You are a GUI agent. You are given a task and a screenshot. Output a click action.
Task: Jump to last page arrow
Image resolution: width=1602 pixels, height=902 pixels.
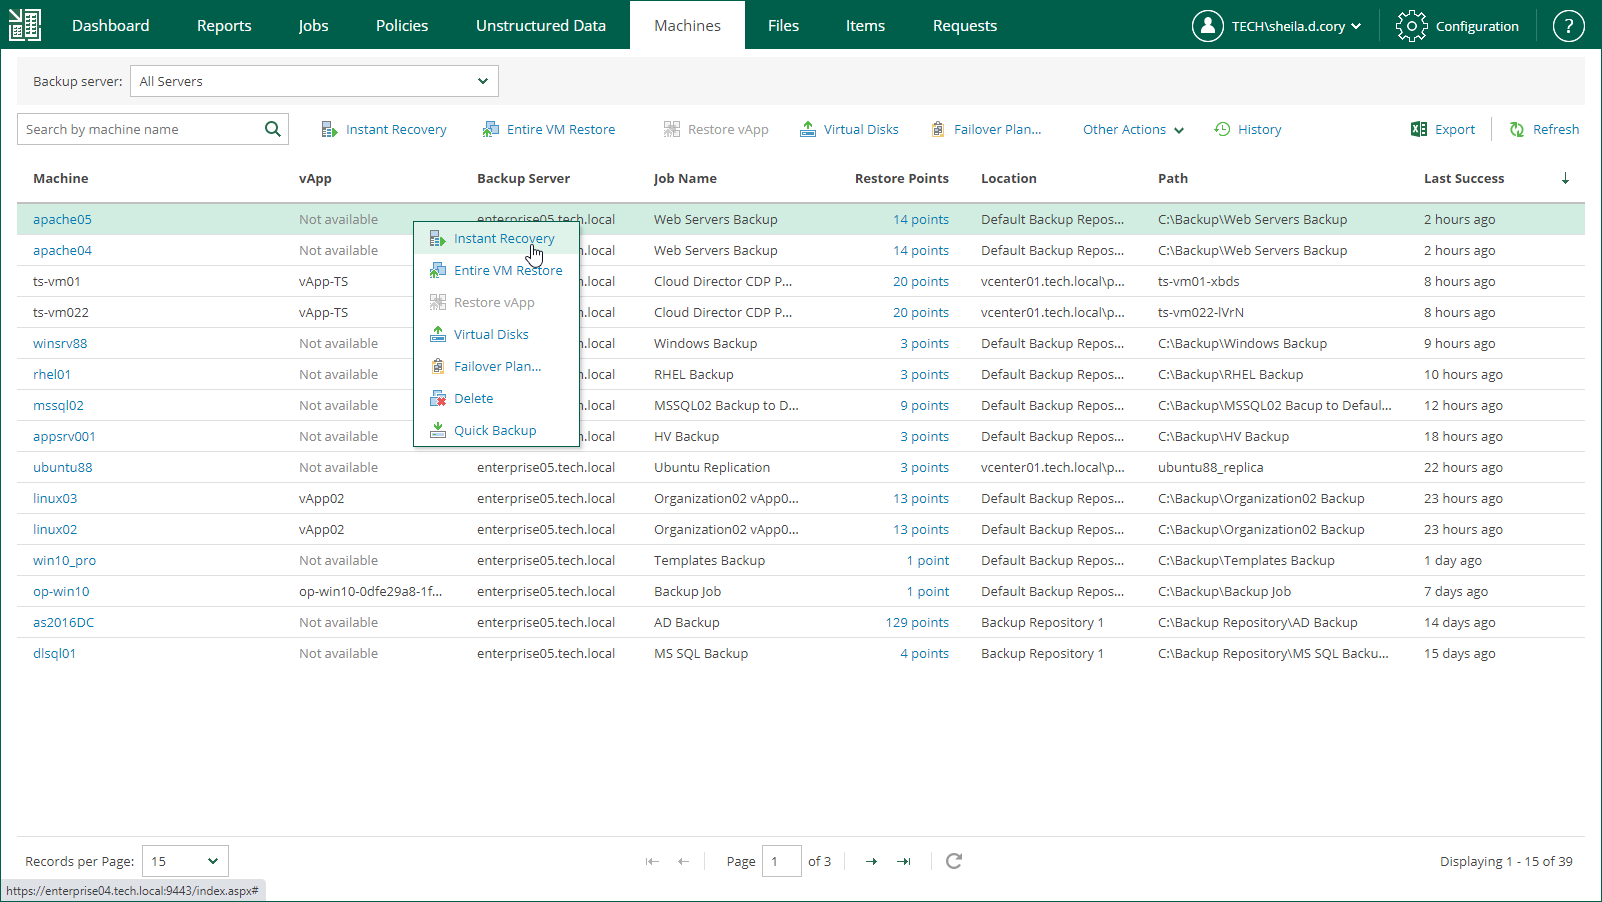click(904, 861)
